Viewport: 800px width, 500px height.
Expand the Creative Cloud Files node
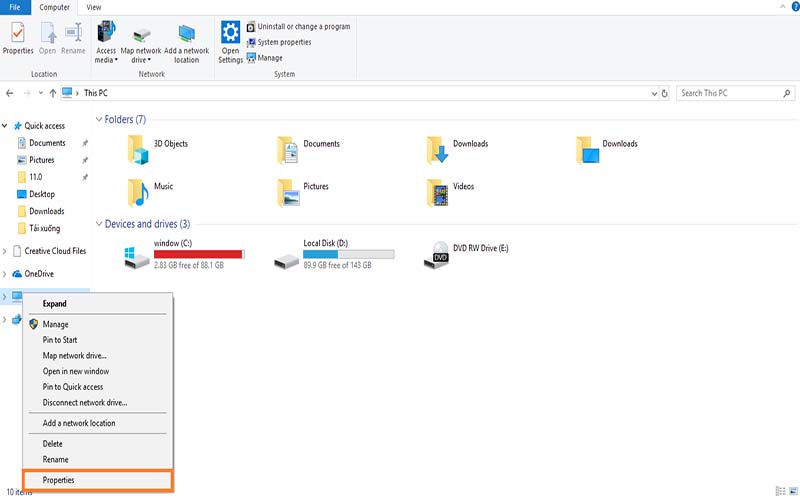tap(5, 251)
